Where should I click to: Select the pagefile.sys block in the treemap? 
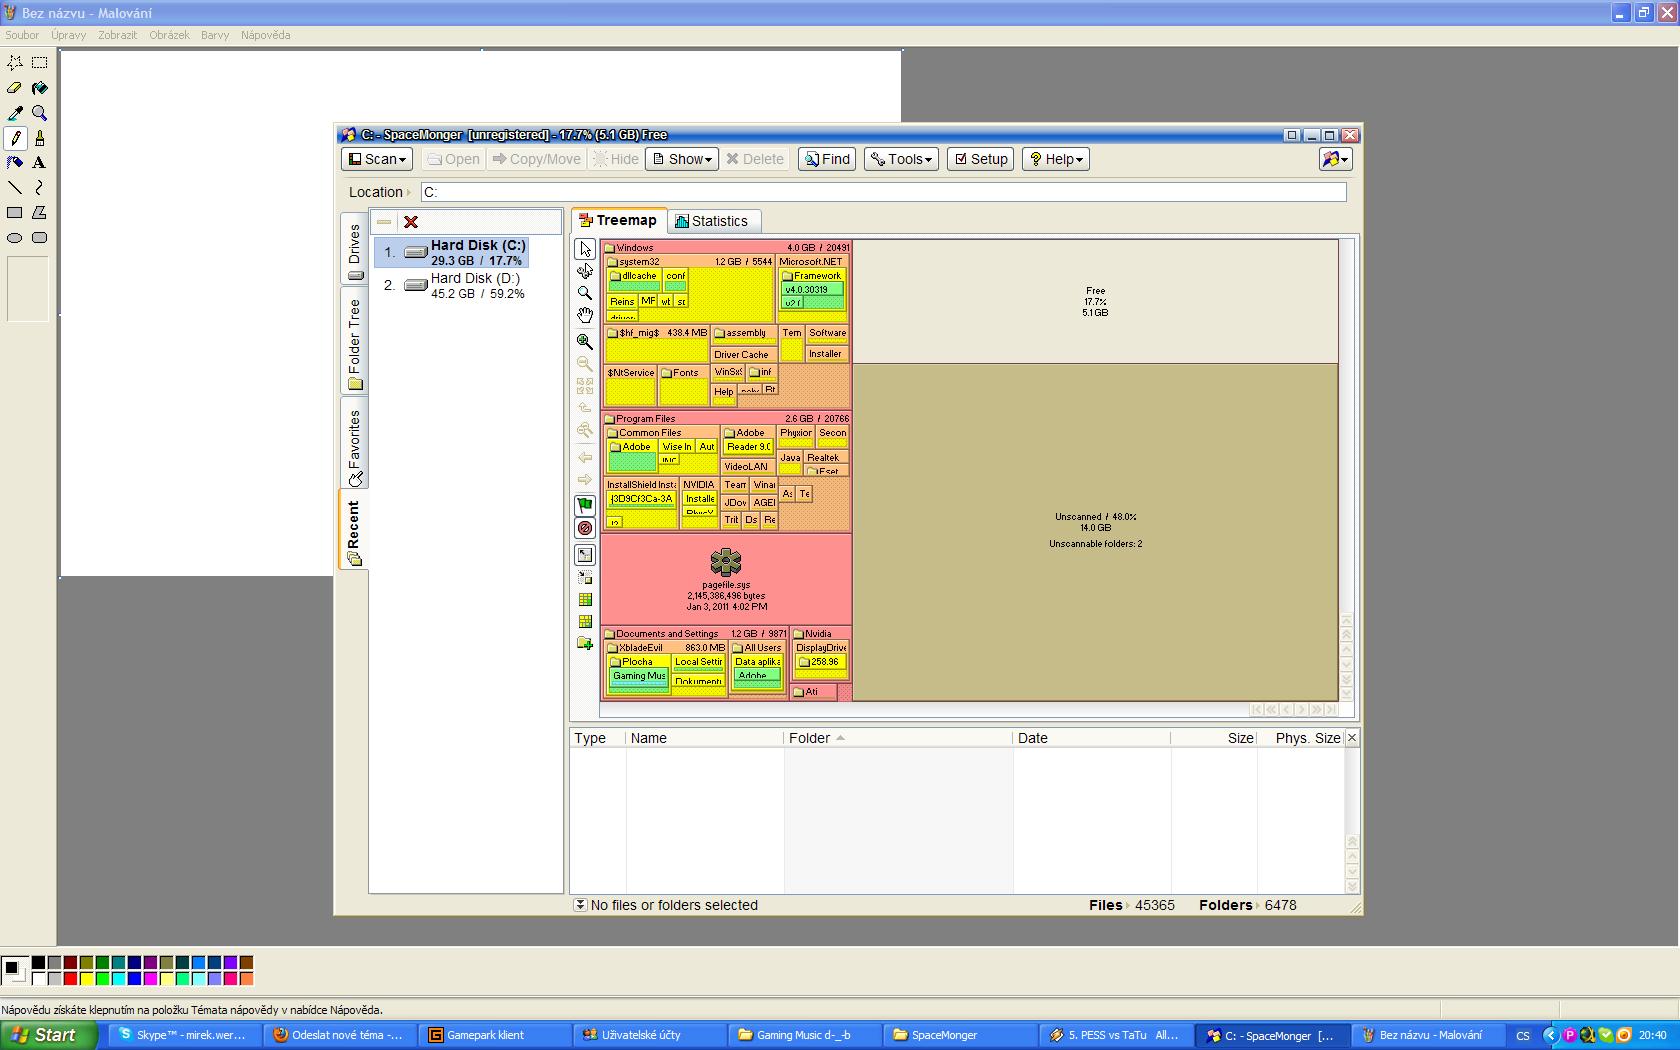[726, 579]
